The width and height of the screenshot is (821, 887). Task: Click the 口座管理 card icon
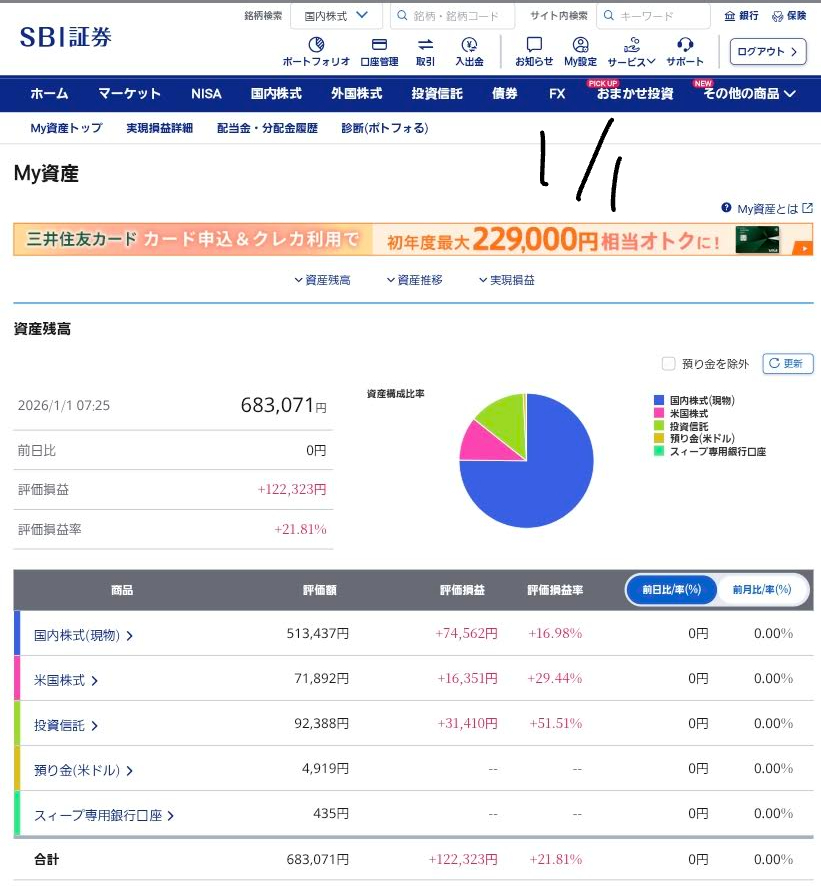(379, 45)
